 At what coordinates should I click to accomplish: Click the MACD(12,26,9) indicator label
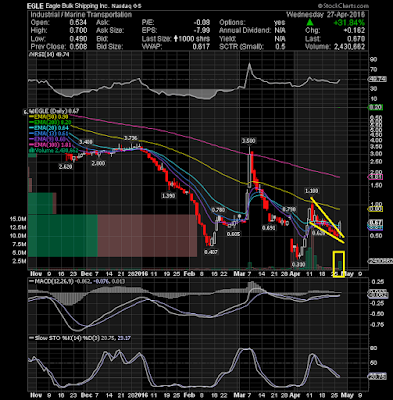pos(52,281)
